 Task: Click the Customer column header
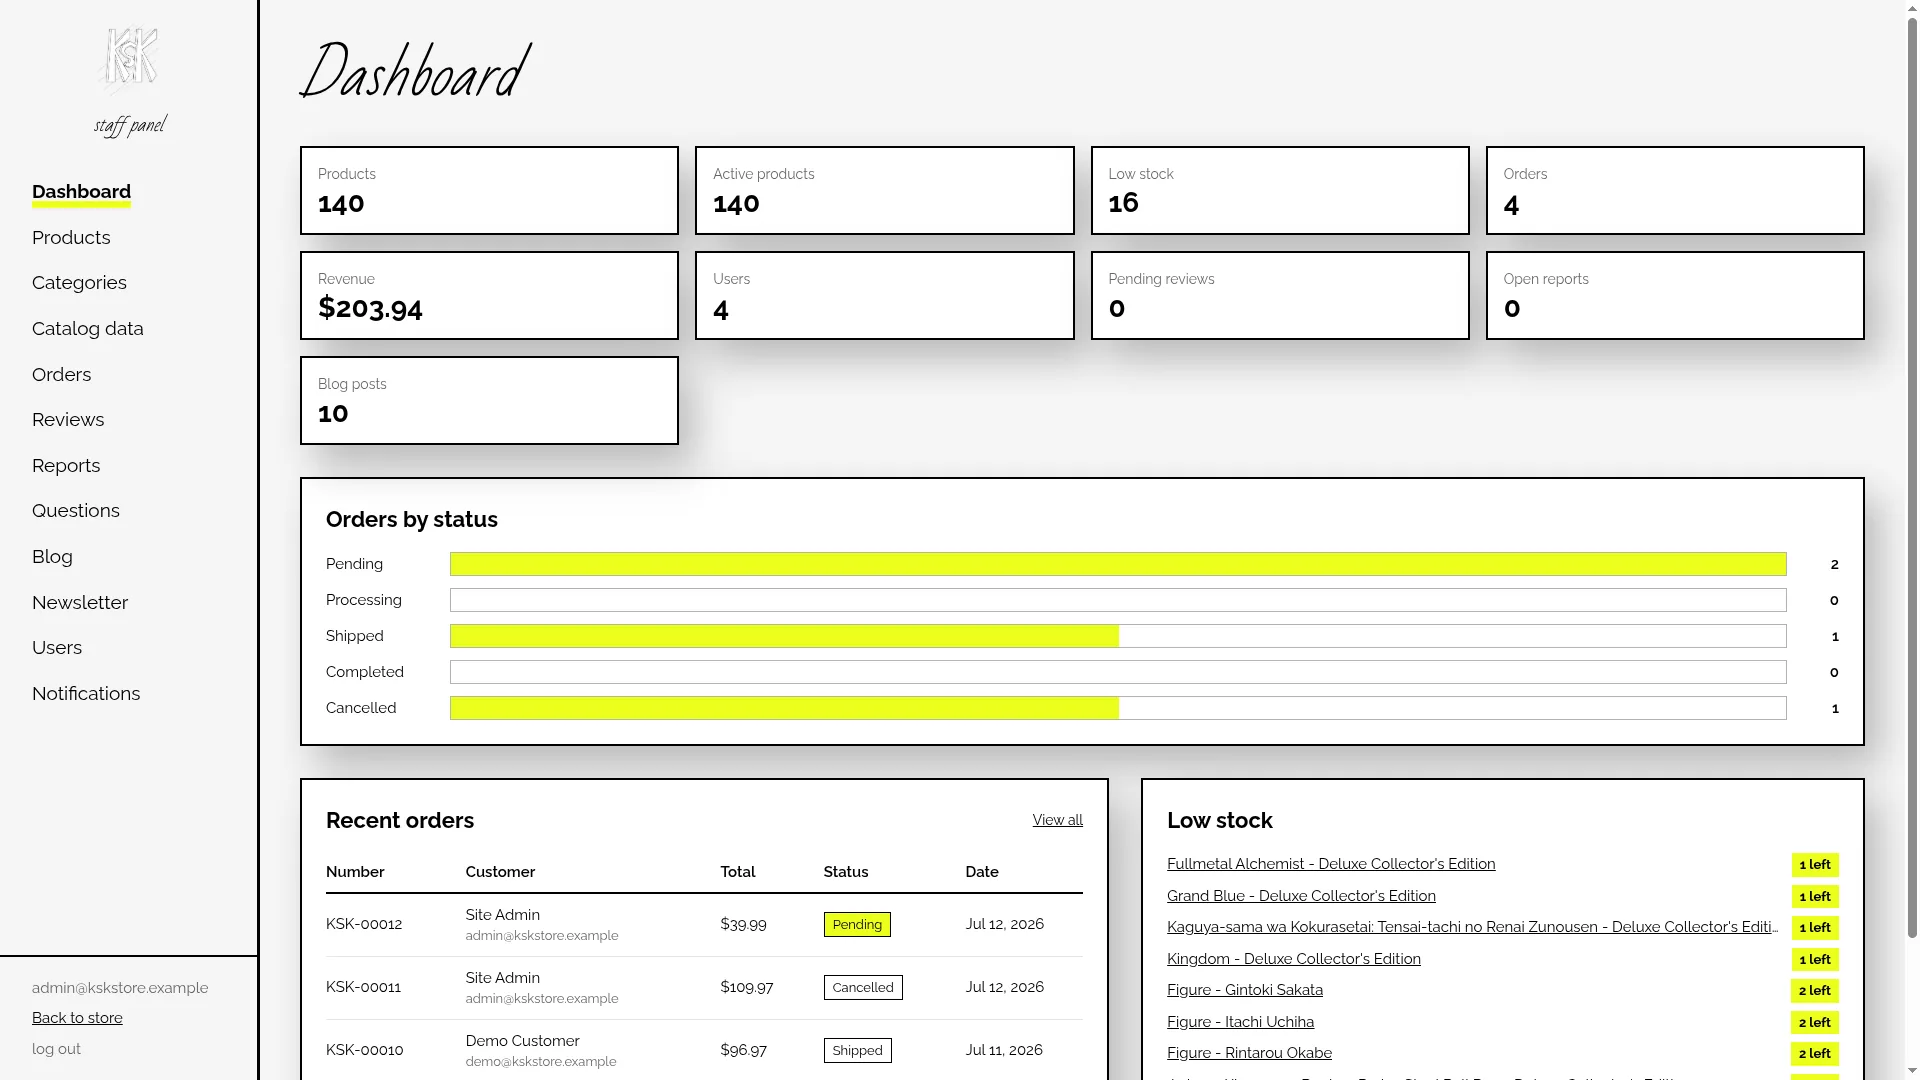500,872
